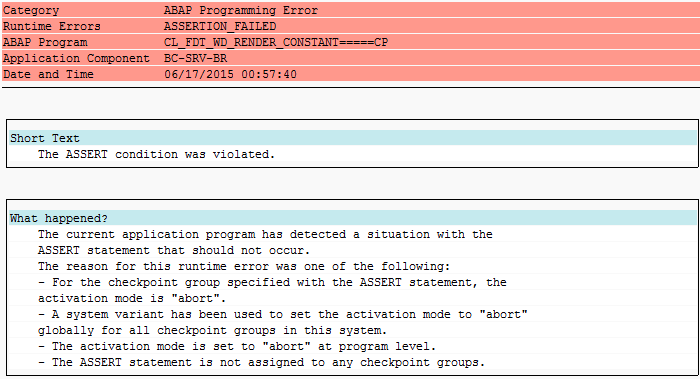Screen dimensions: 700x379
Task: Click the Date and Time label
Action: pos(48,74)
